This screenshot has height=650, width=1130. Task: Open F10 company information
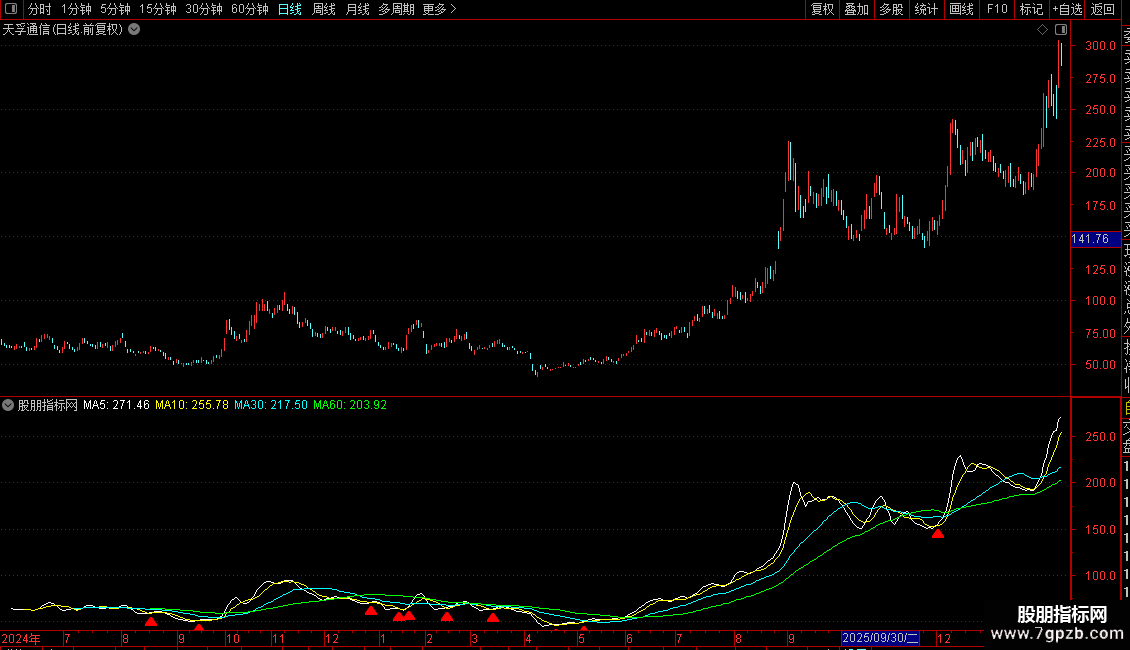pyautogui.click(x=997, y=9)
